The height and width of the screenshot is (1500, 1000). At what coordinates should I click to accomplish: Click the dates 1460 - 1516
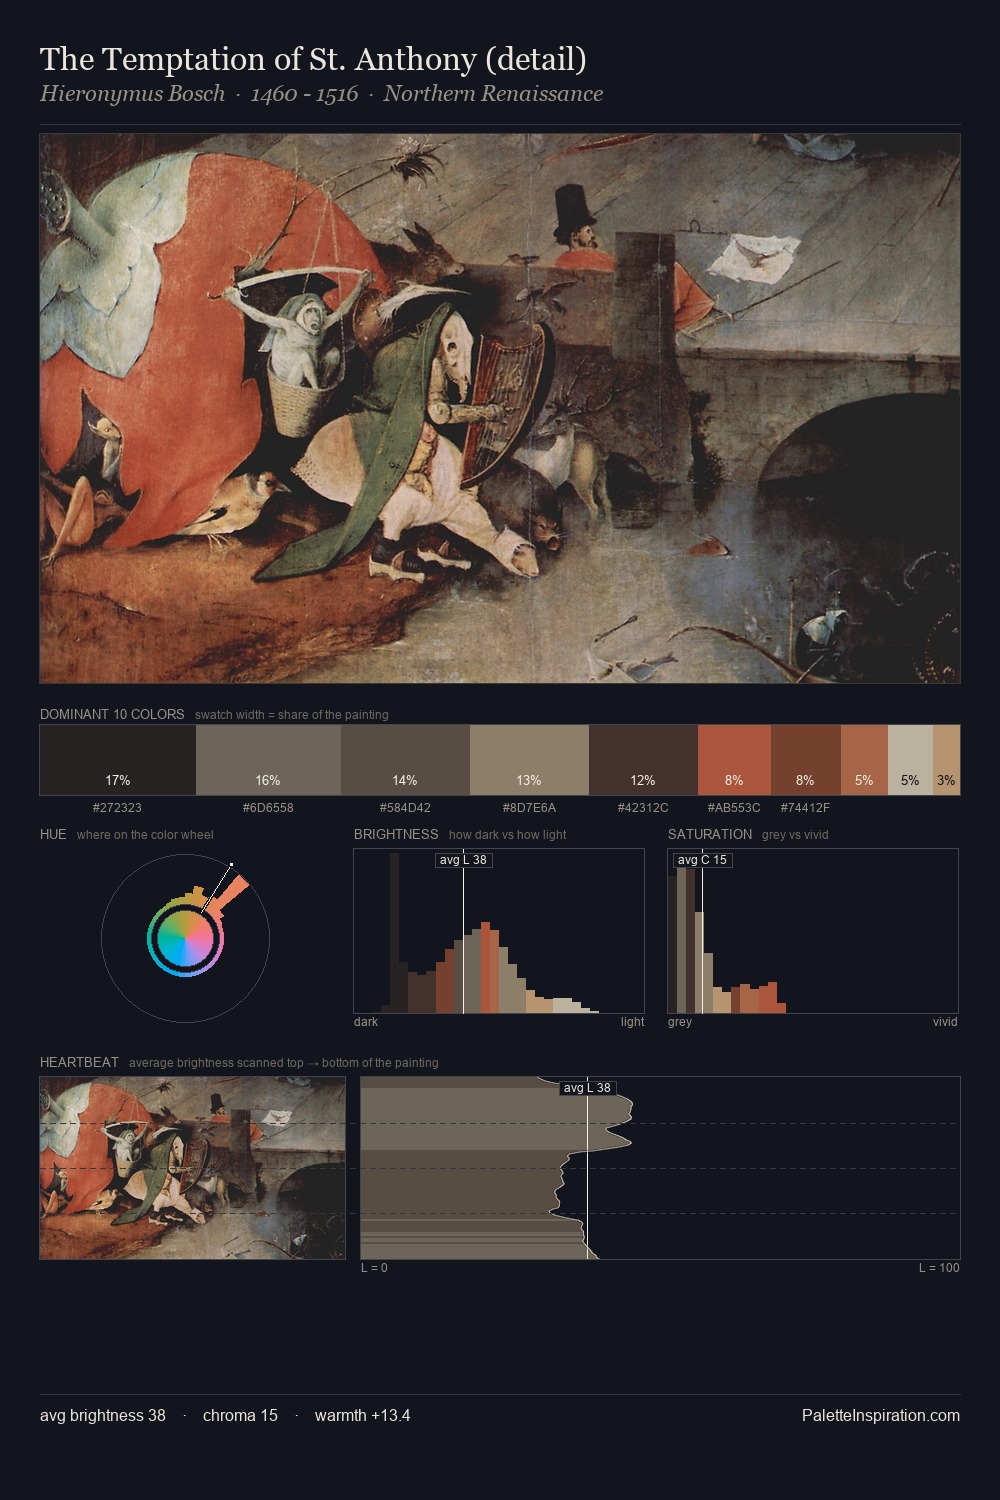pos(304,94)
